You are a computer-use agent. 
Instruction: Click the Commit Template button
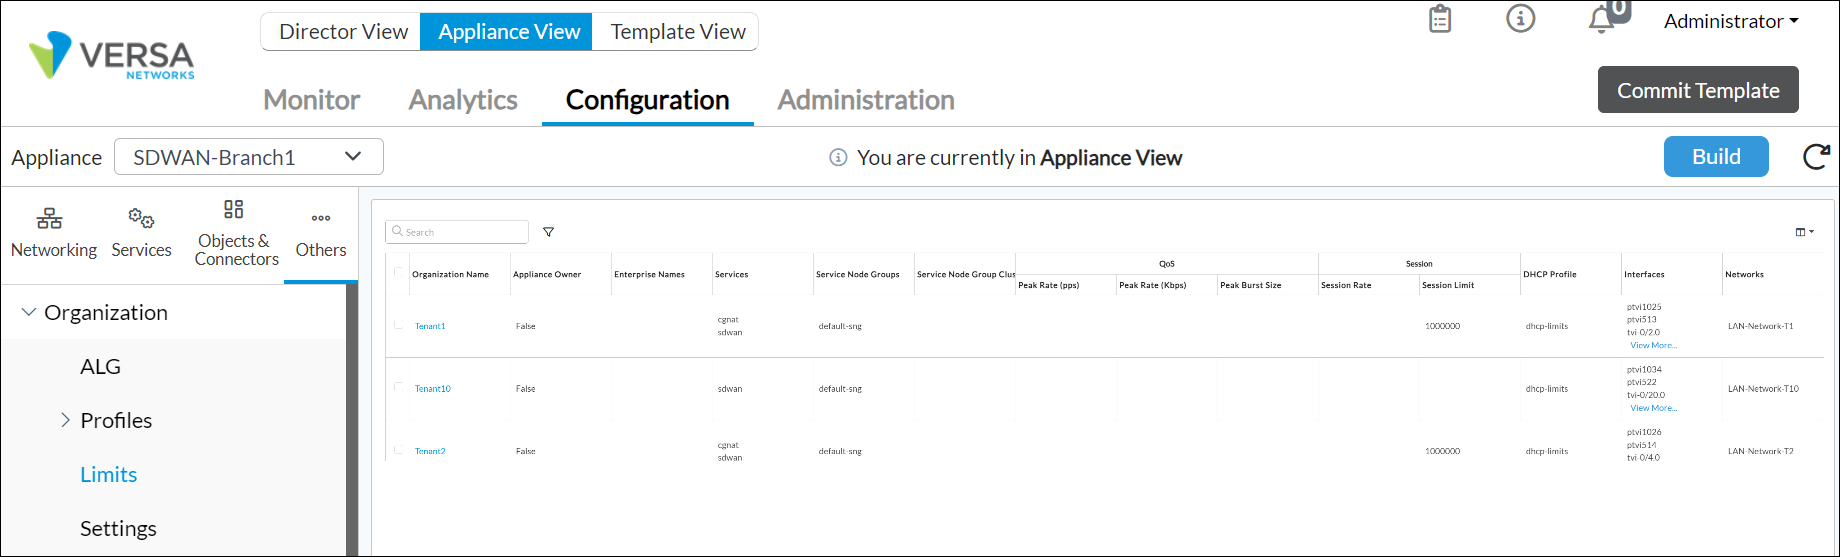[1697, 90]
